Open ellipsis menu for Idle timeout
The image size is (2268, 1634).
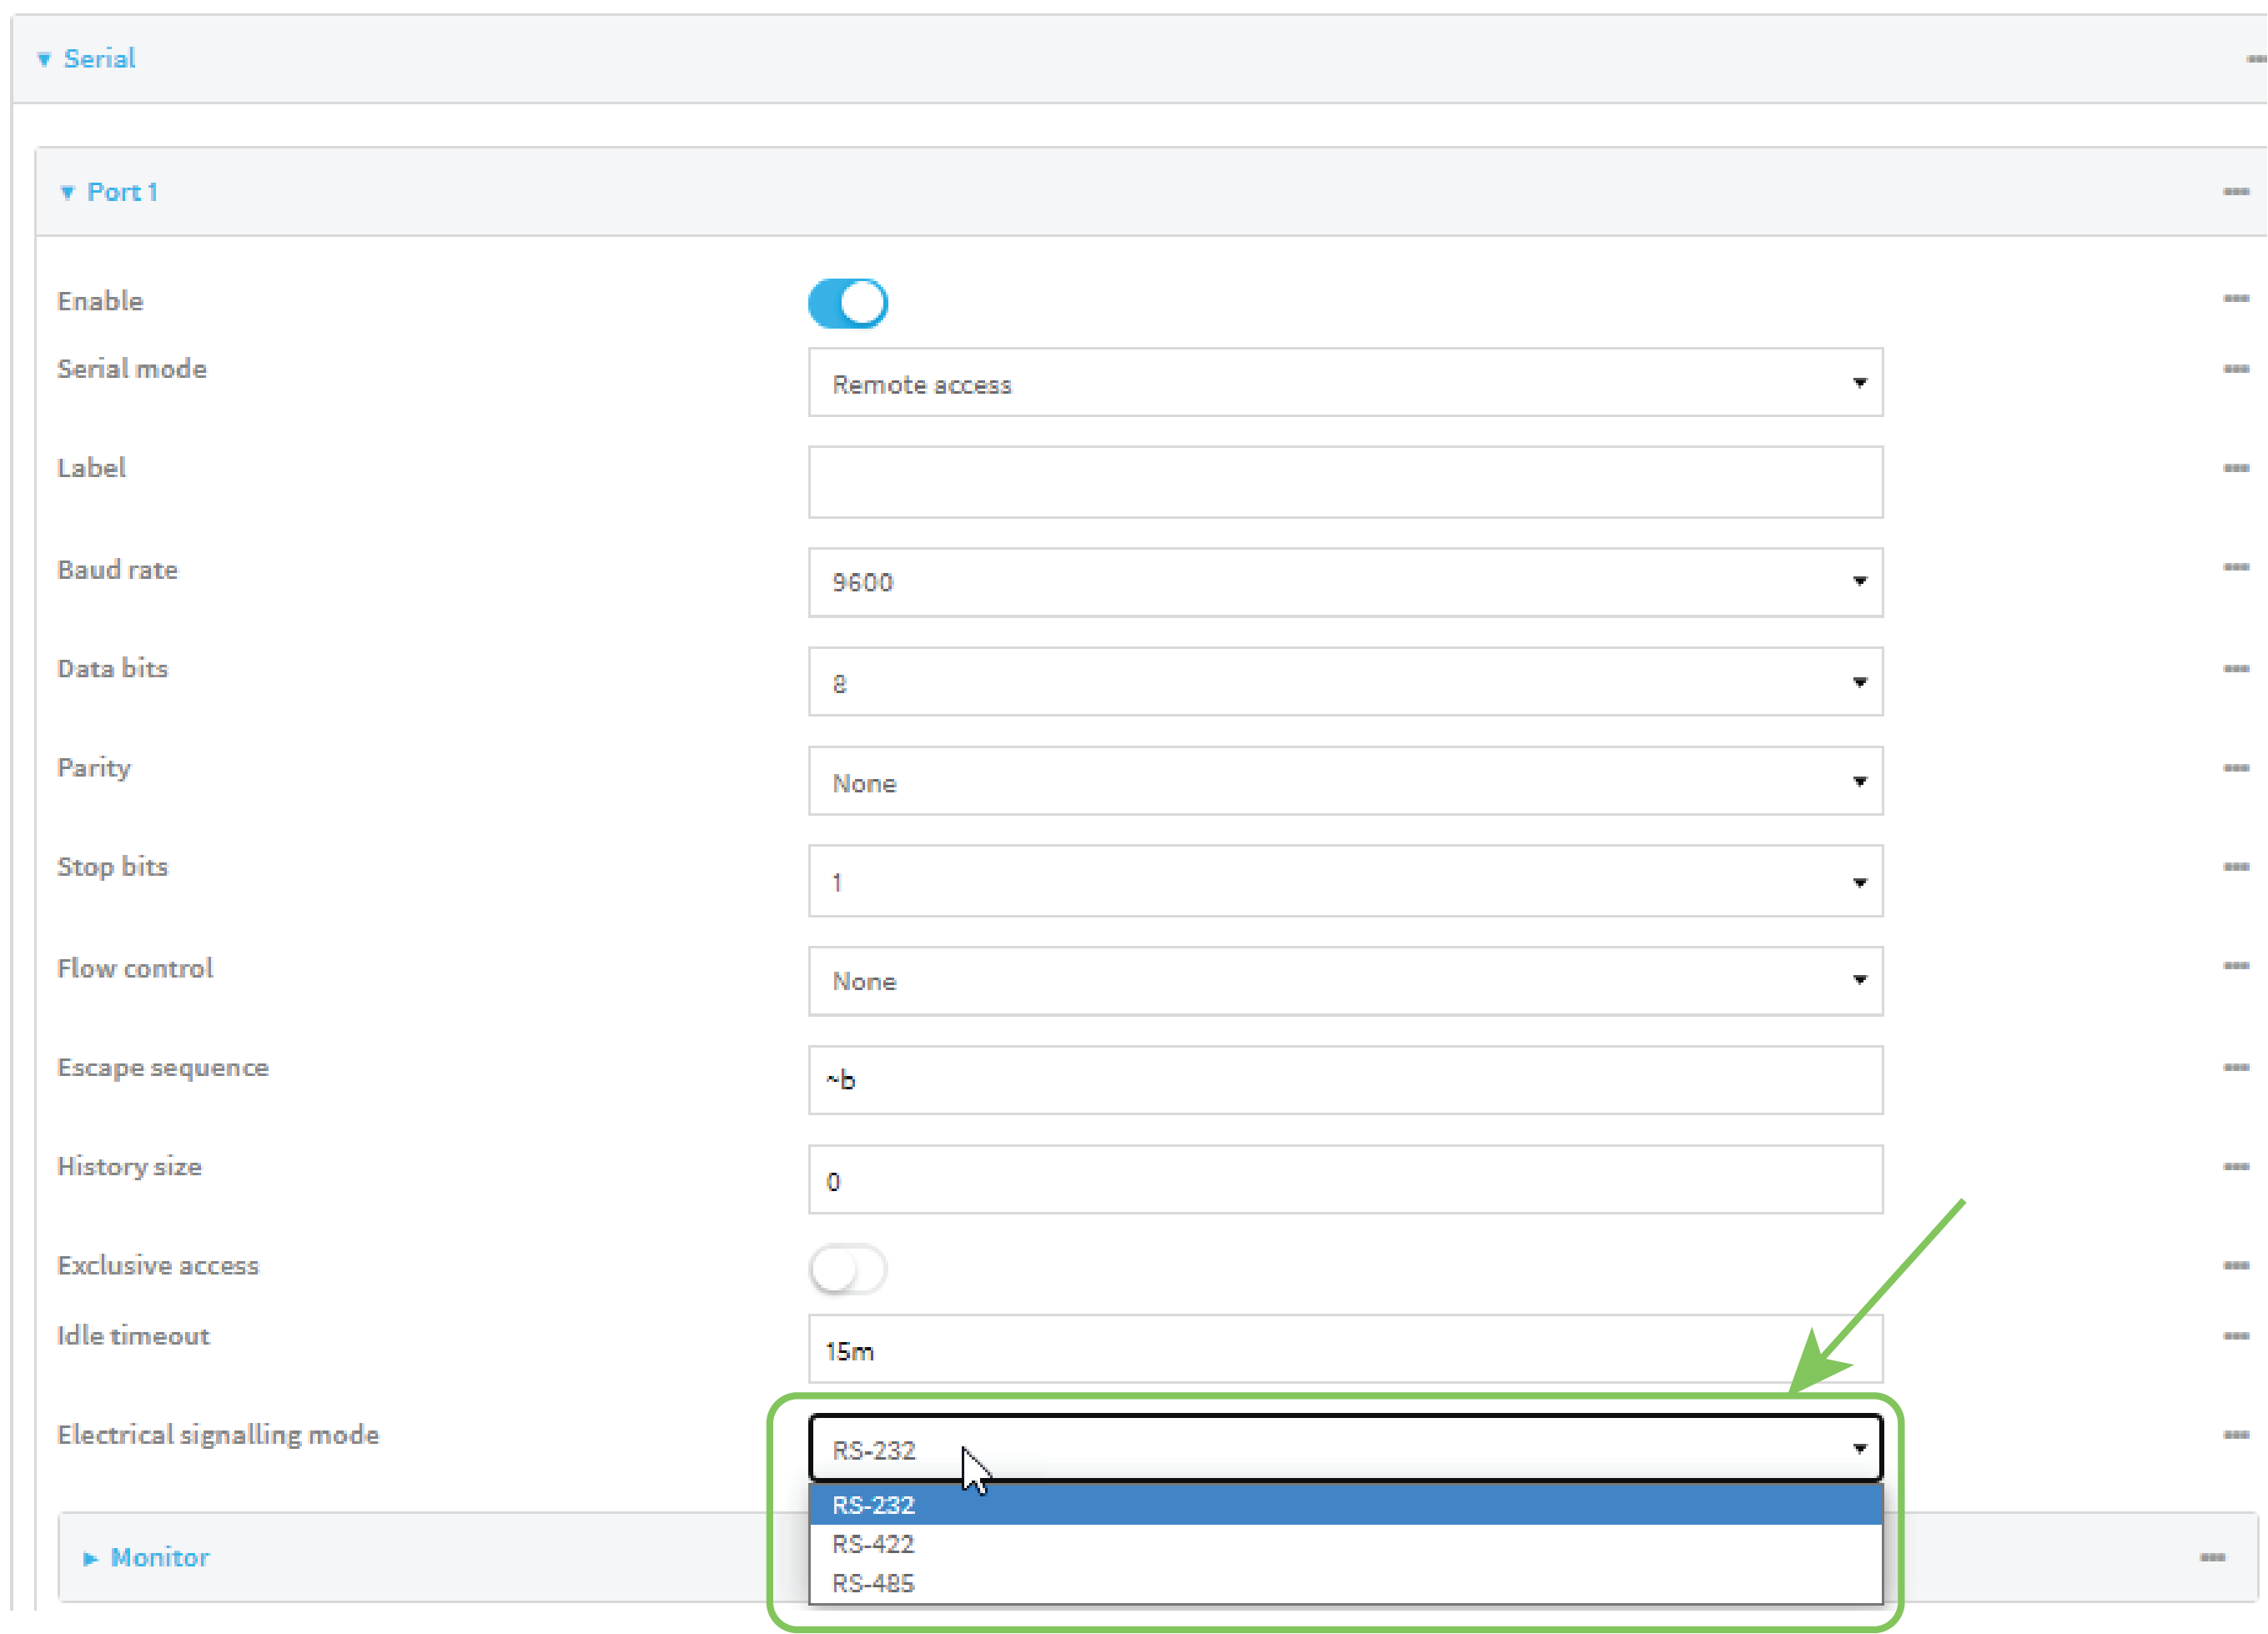pyautogui.click(x=2236, y=1336)
